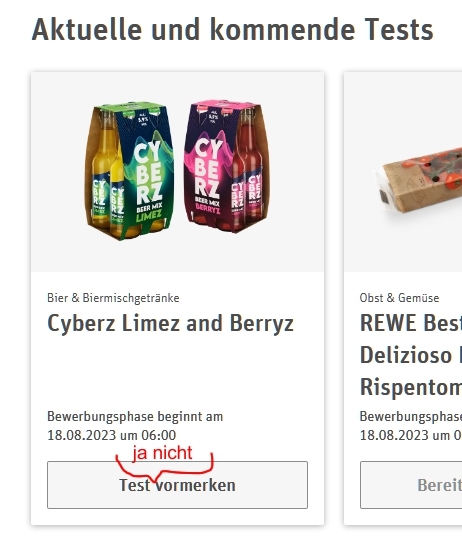Select the Obst & Gemüse category label

[x=399, y=298]
